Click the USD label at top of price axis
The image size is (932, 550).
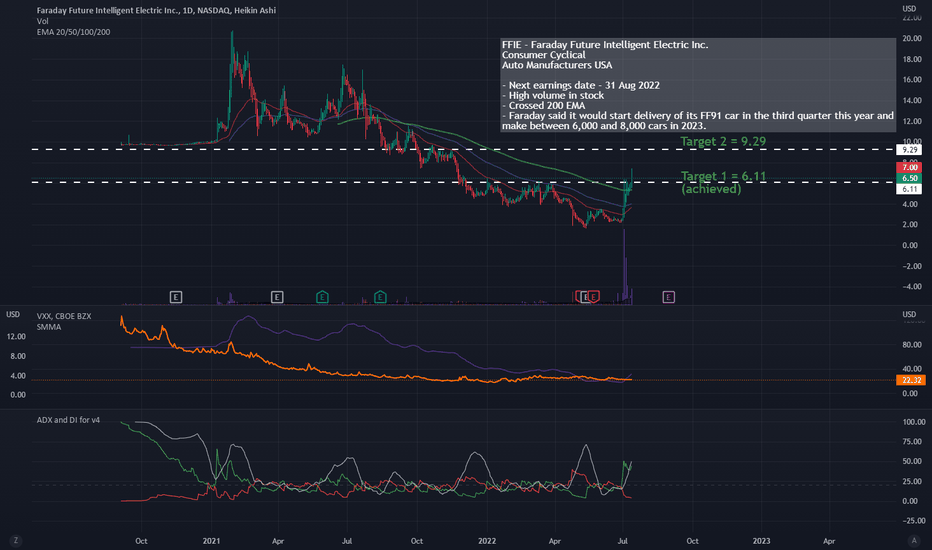[x=909, y=8]
